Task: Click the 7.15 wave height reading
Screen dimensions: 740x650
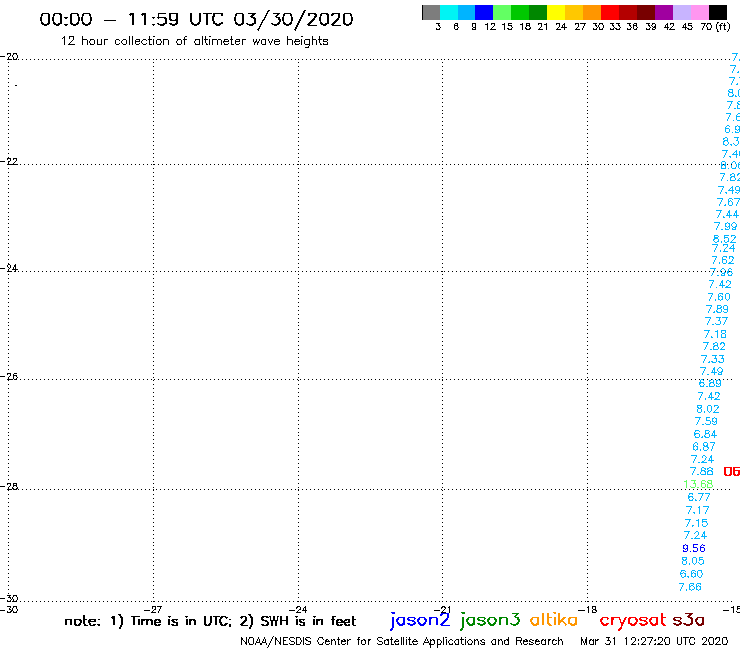Action: pyautogui.click(x=697, y=523)
